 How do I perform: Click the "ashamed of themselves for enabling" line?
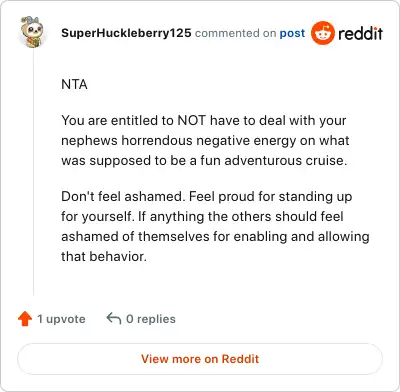pyautogui.click(x=215, y=236)
